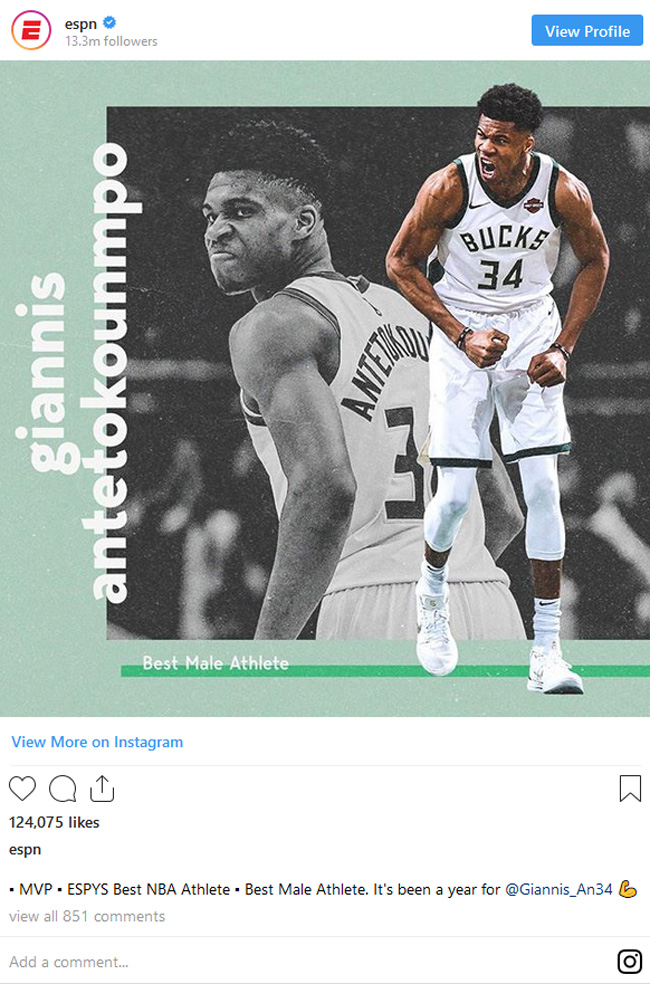
Task: Open the @Giannis_An34 mention link
Action: (558, 889)
